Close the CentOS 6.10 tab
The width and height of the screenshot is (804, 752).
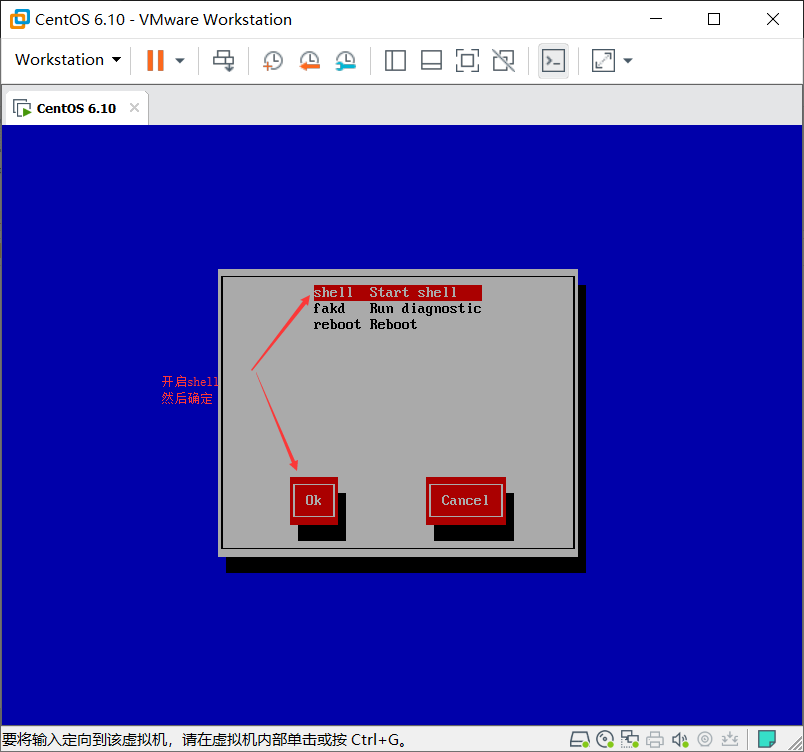pyautogui.click(x=134, y=108)
